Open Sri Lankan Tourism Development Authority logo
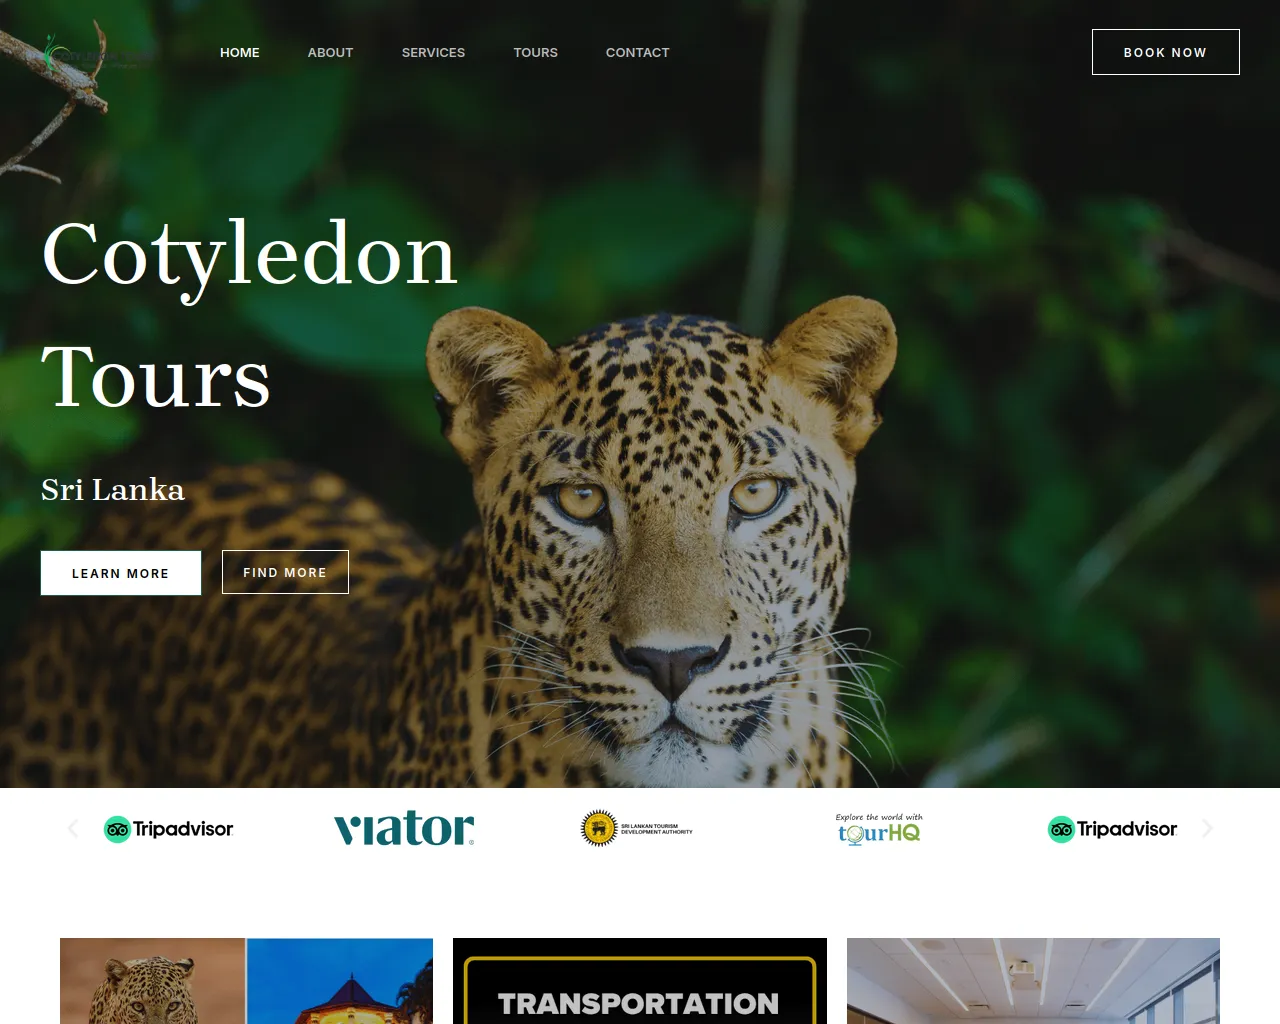The image size is (1280, 1024). (637, 829)
